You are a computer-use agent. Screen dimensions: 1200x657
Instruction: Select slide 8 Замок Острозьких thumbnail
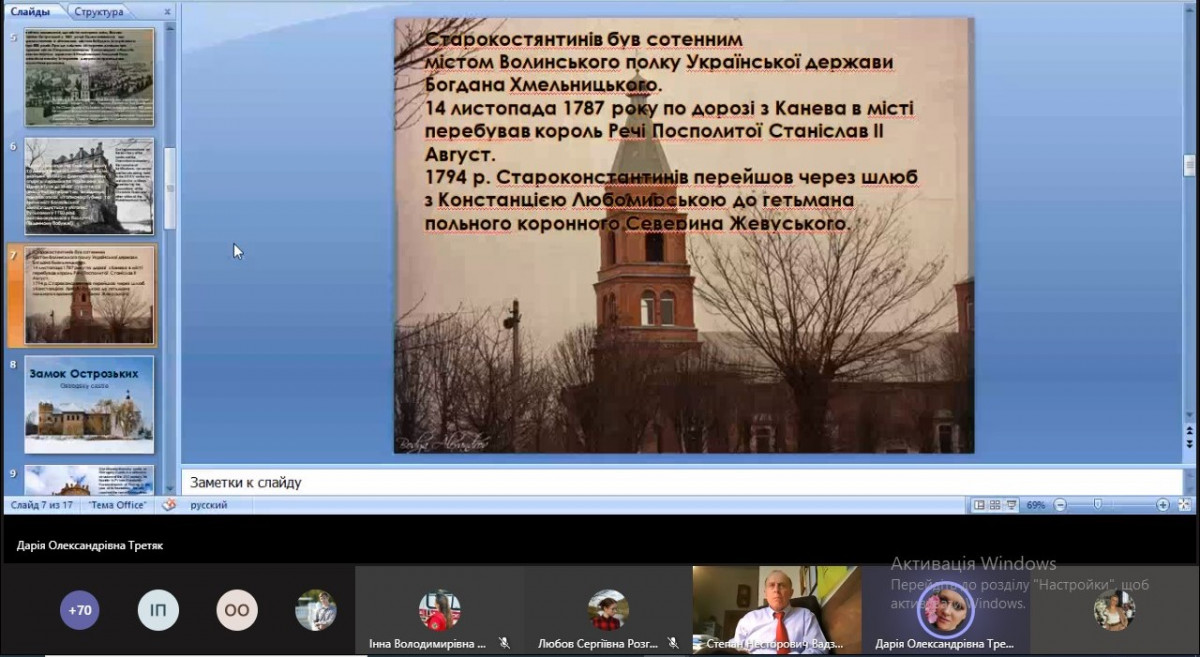coord(90,404)
